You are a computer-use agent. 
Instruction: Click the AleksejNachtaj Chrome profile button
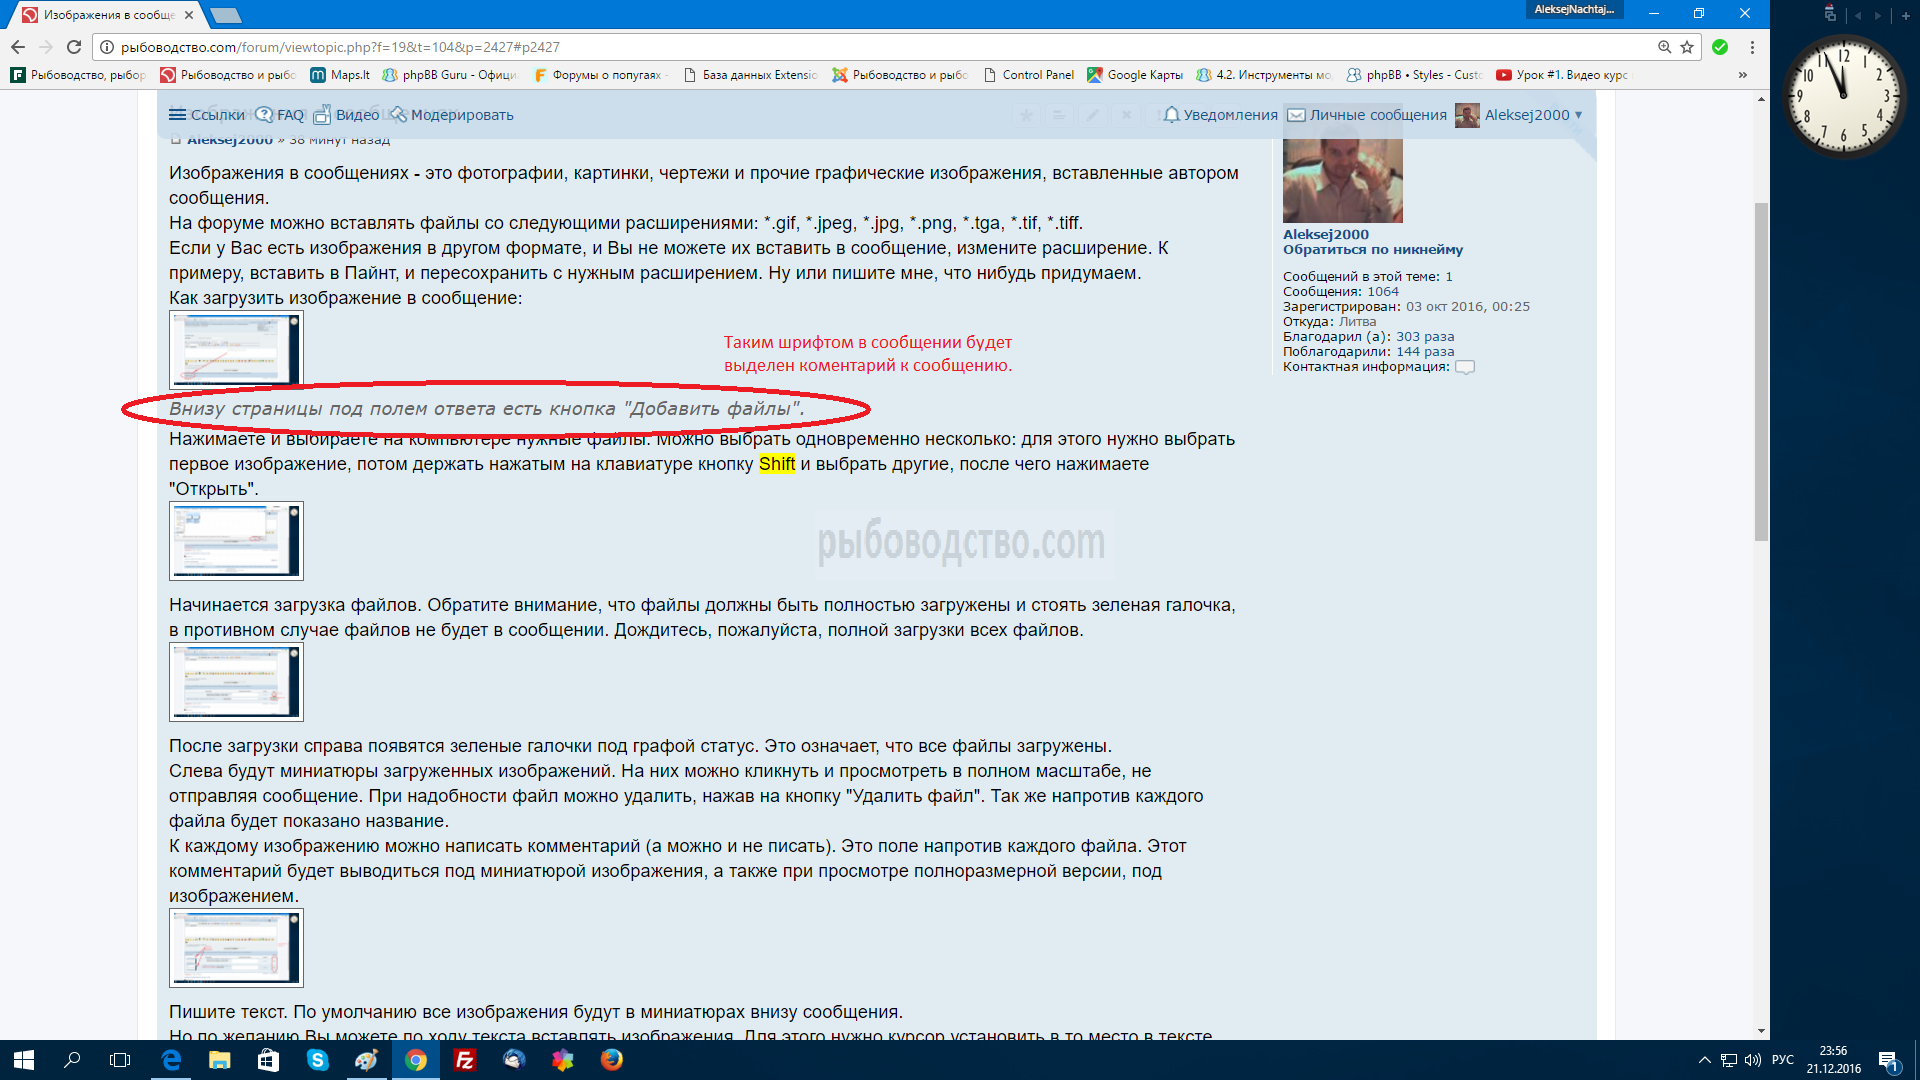pos(1574,10)
